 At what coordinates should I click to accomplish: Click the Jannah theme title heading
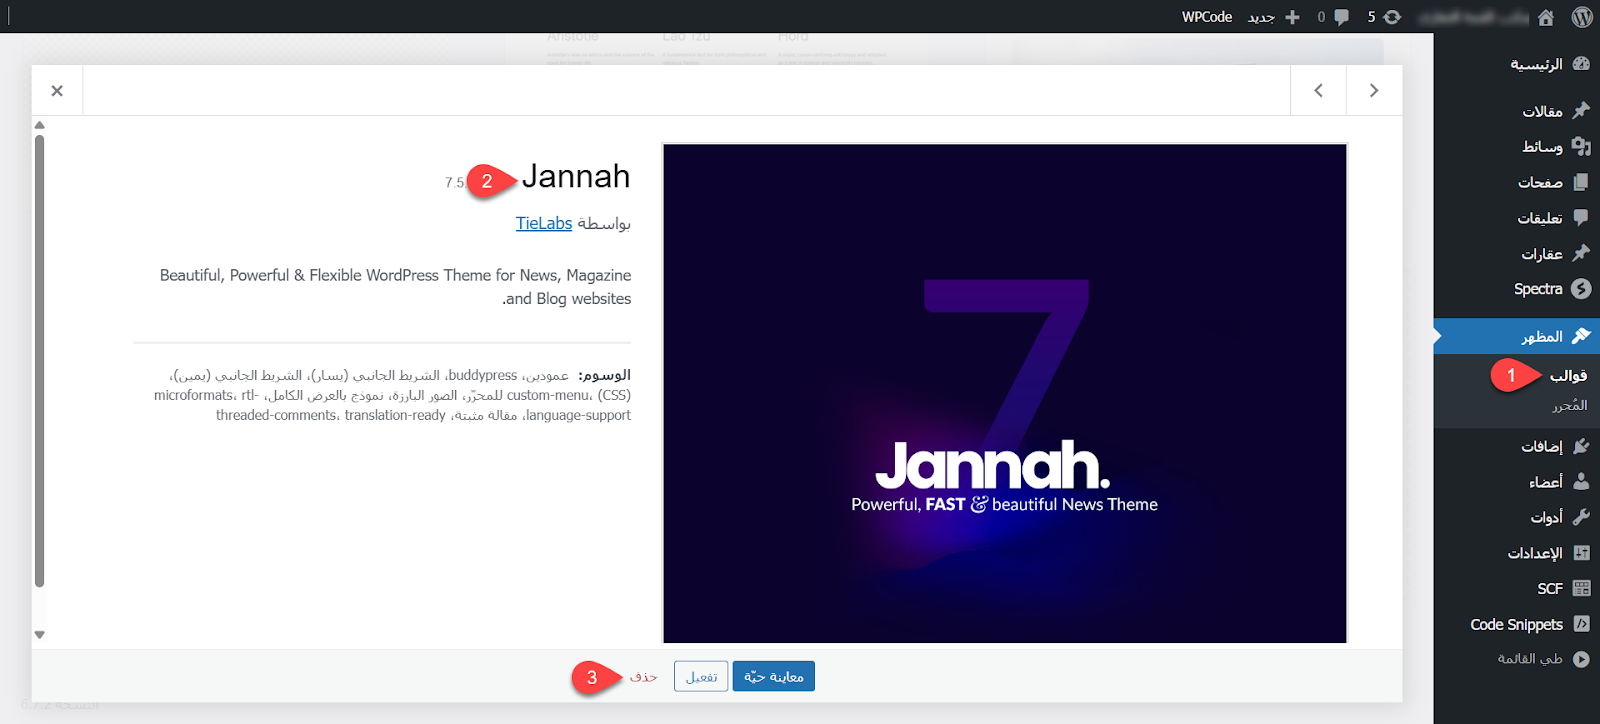(x=576, y=176)
